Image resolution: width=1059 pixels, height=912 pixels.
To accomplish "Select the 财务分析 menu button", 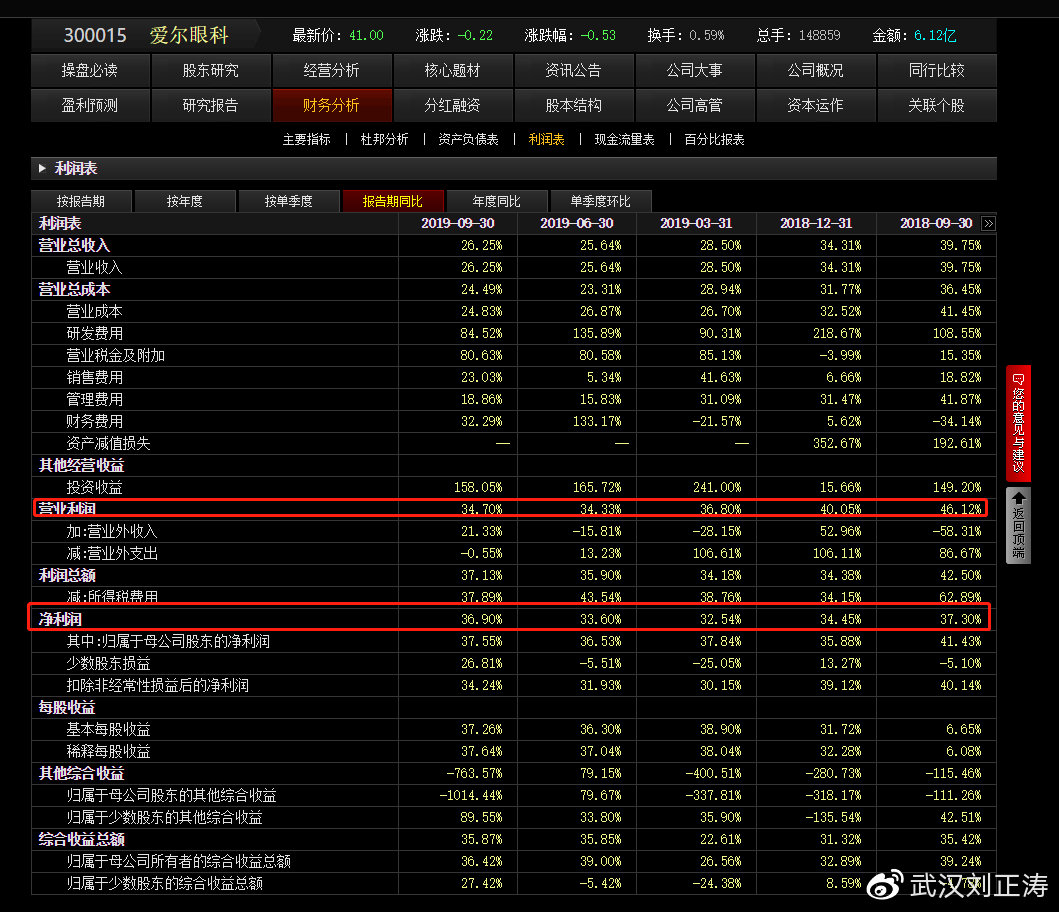I will (331, 105).
